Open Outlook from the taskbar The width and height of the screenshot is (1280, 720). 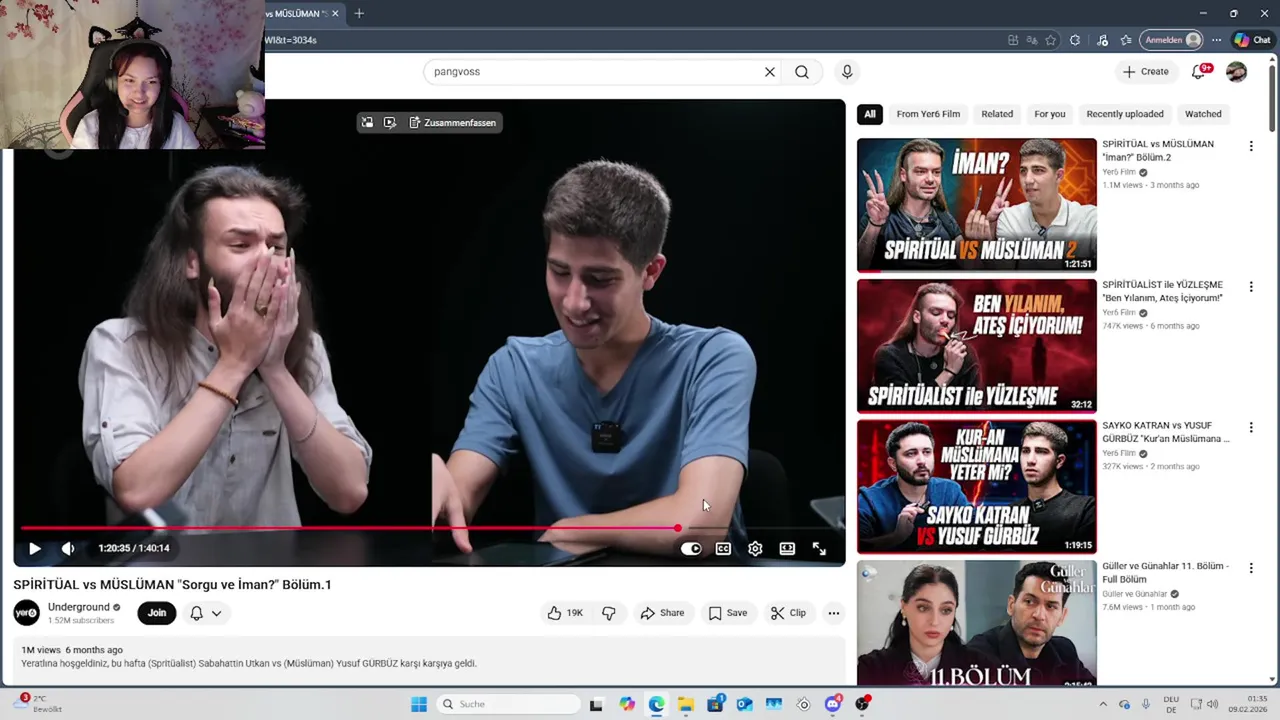point(744,704)
